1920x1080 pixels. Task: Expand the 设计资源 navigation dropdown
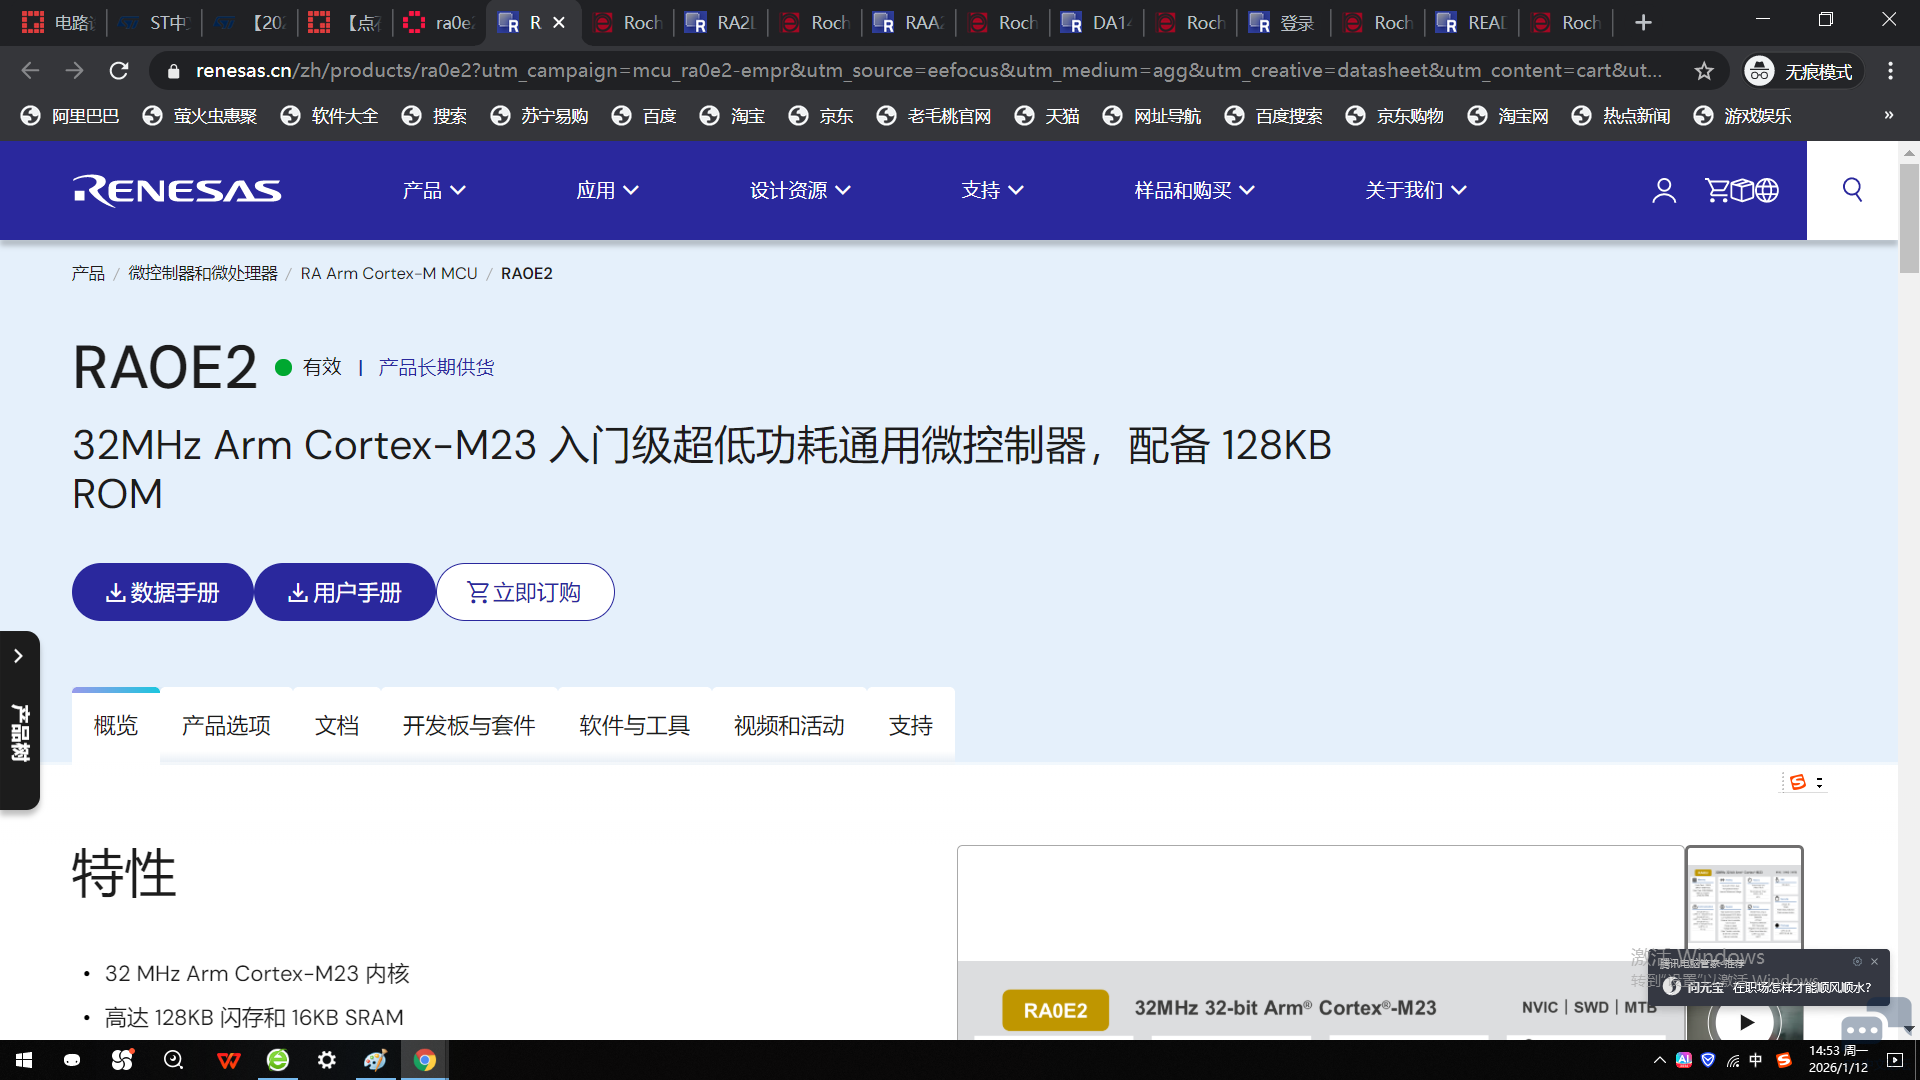tap(800, 190)
